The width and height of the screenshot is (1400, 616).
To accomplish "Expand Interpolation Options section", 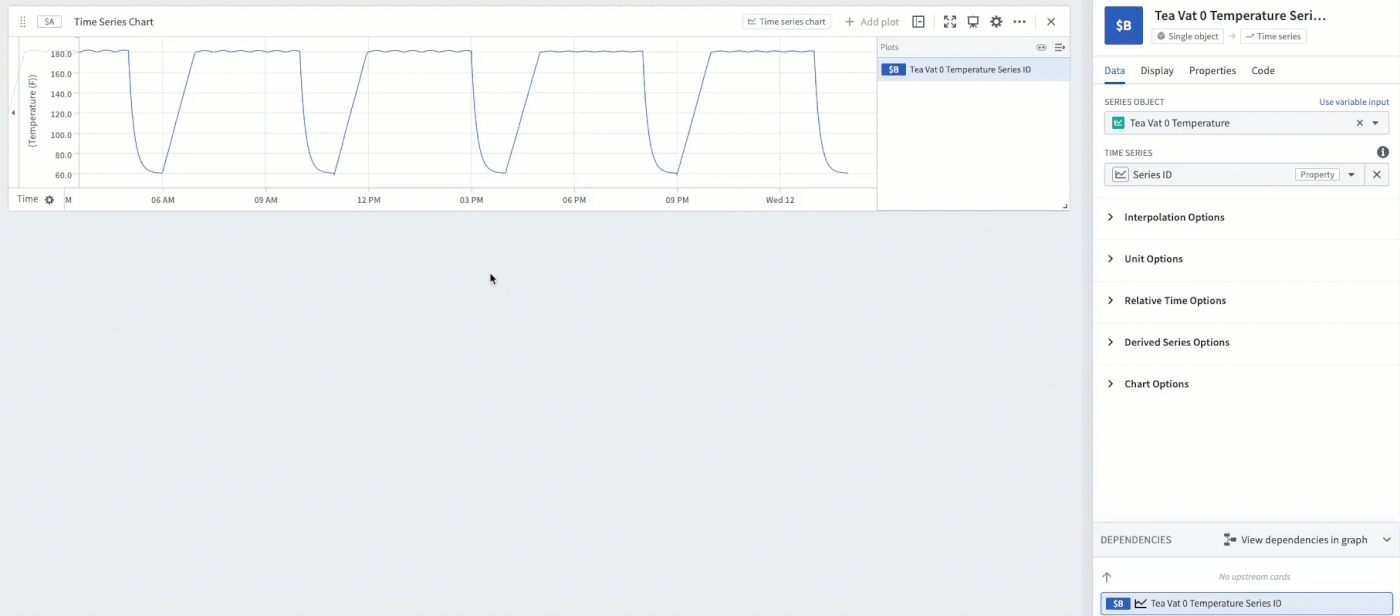I will click(x=1174, y=217).
